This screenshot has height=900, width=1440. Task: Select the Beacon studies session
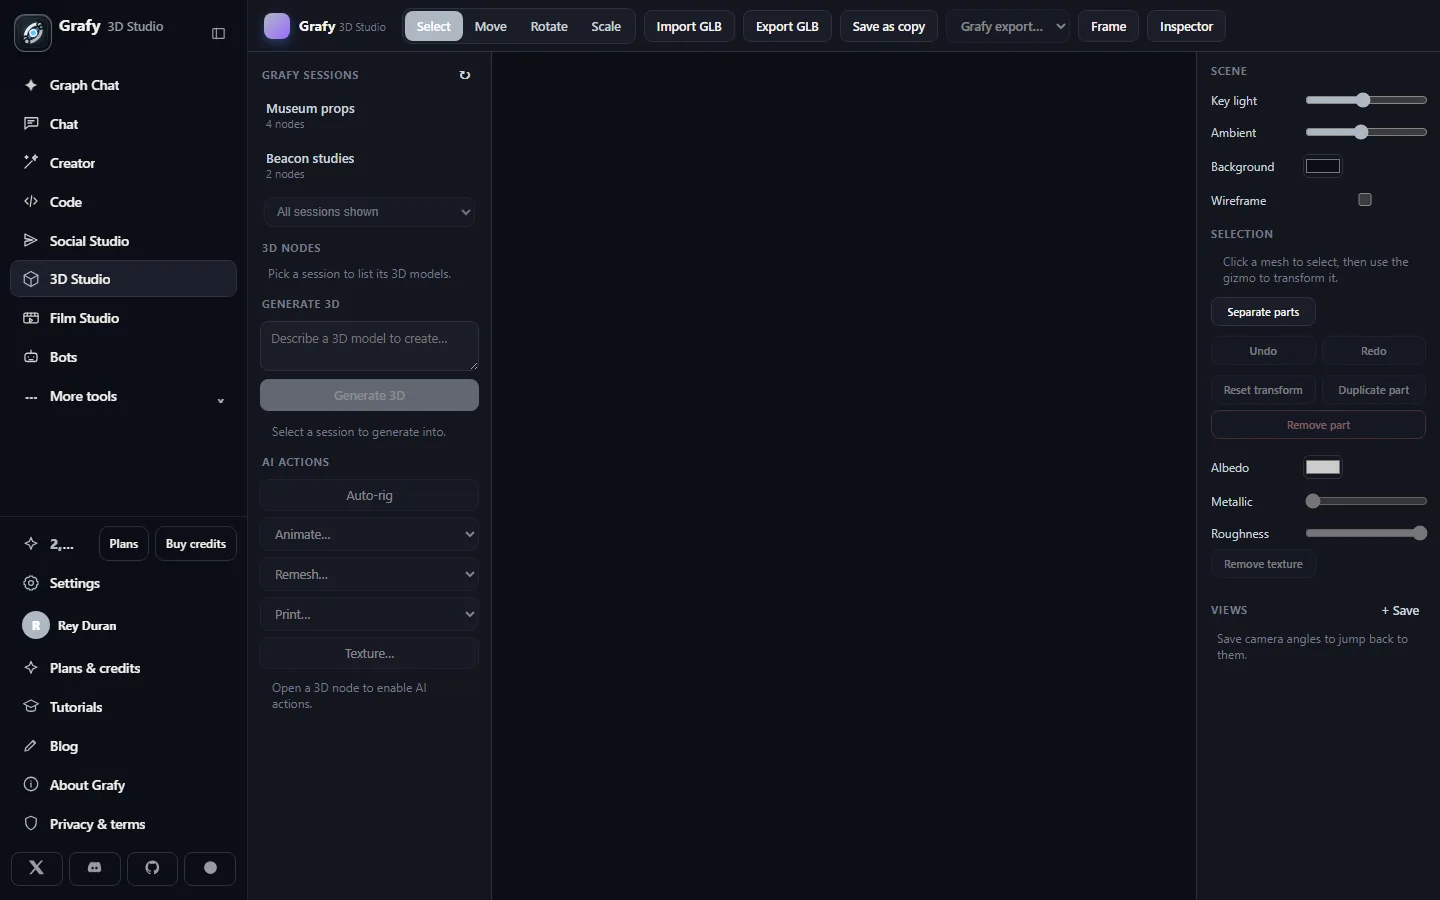coord(370,166)
